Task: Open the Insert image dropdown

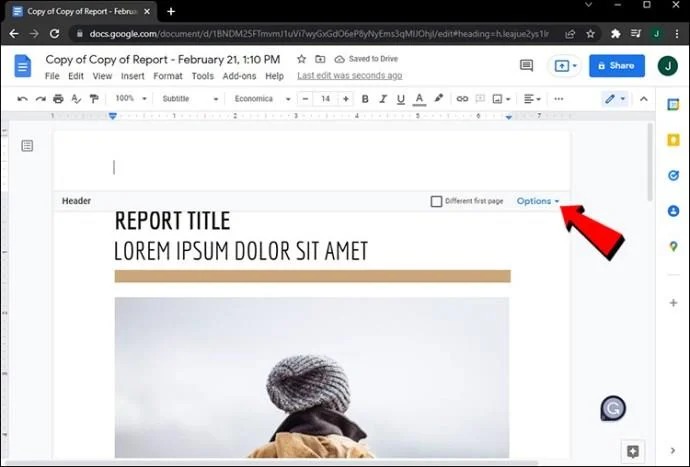Action: coord(501,99)
